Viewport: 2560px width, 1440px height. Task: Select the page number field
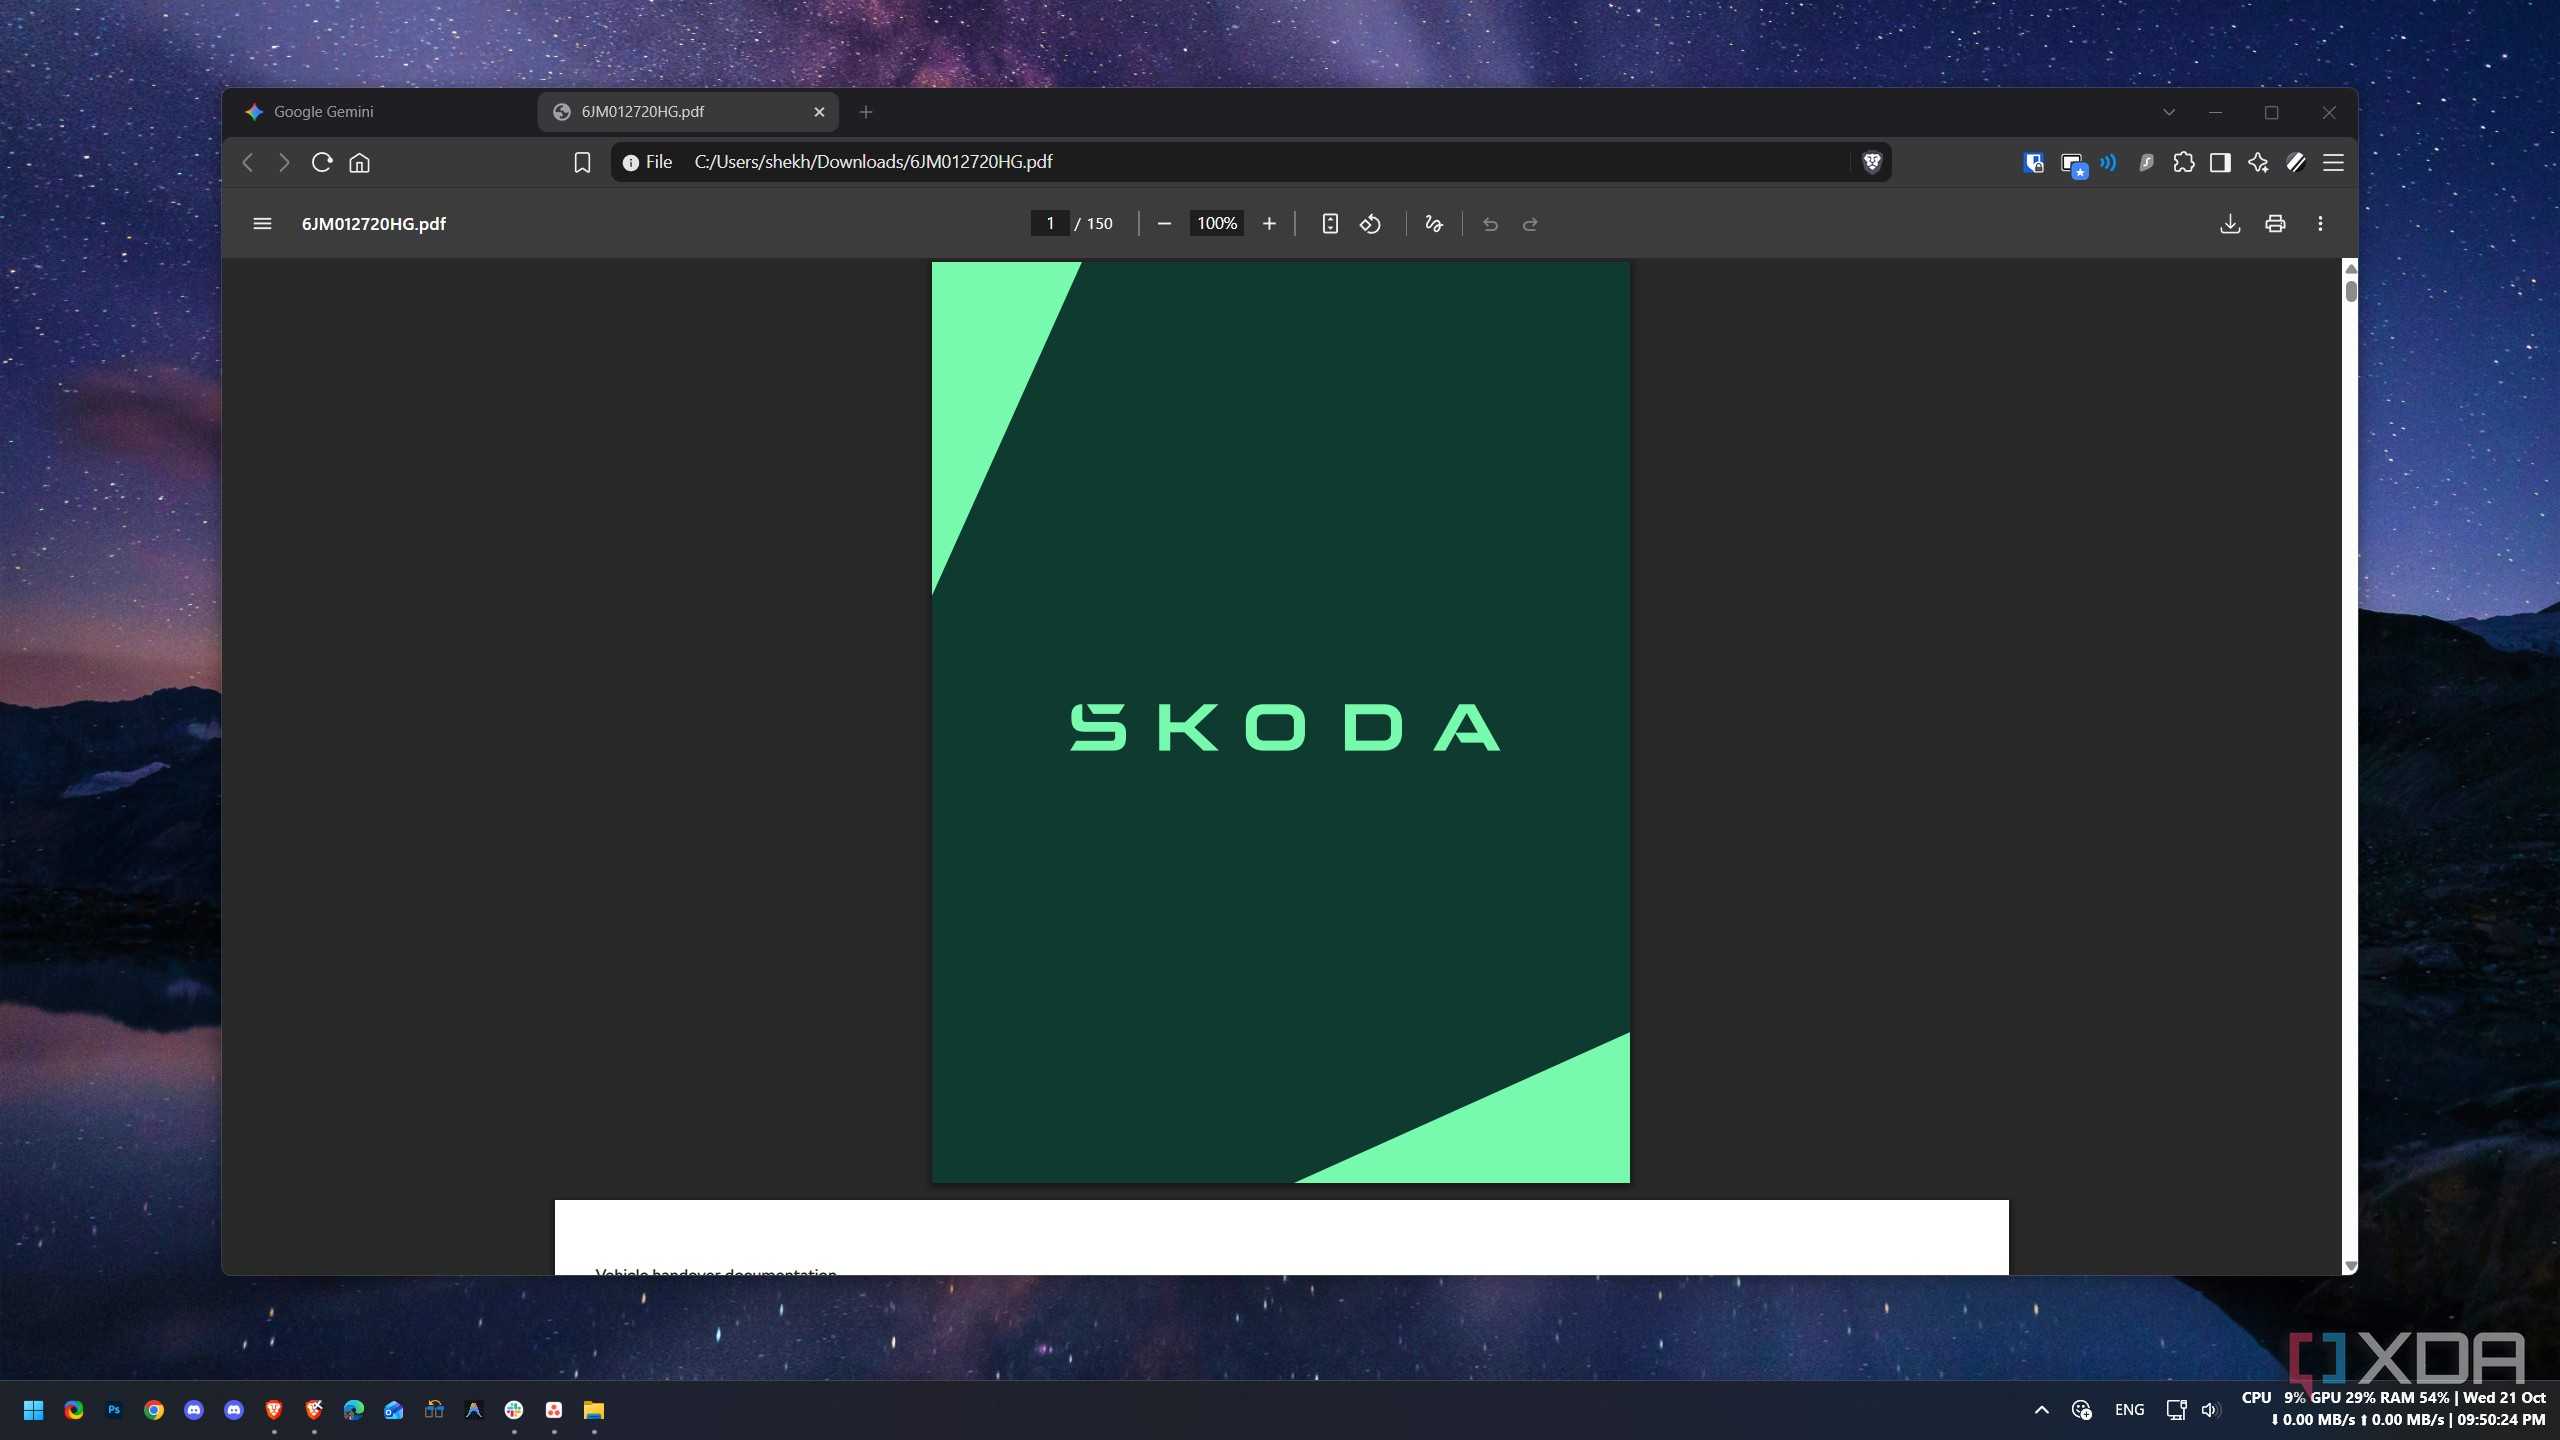pos(1050,224)
